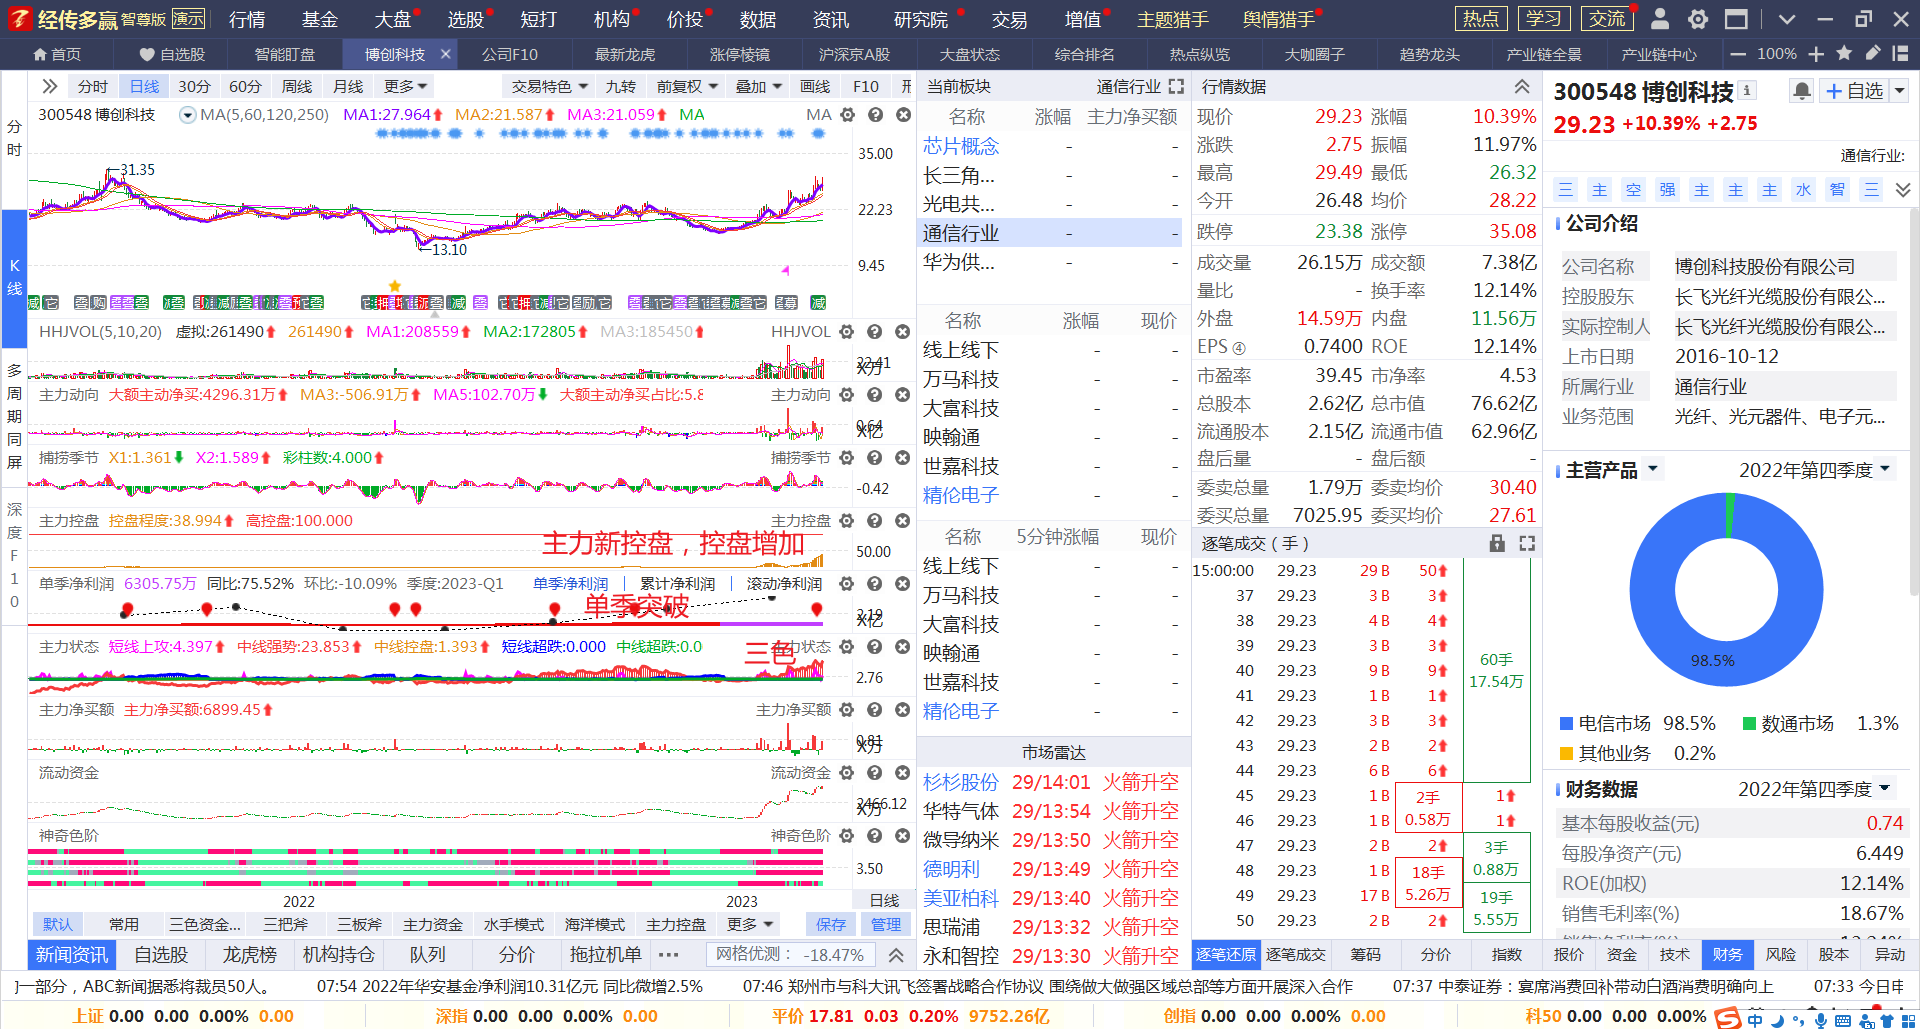Click the 水 tag icon
This screenshot has width=1920, height=1029.
point(1803,190)
